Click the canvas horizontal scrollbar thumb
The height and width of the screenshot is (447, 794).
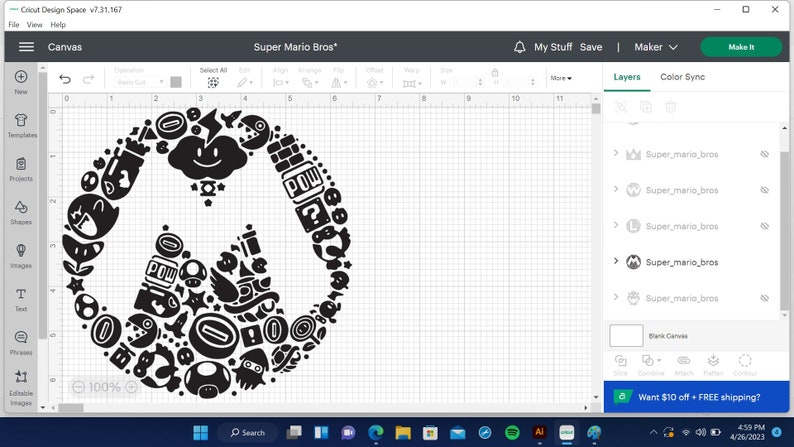pyautogui.click(x=71, y=408)
